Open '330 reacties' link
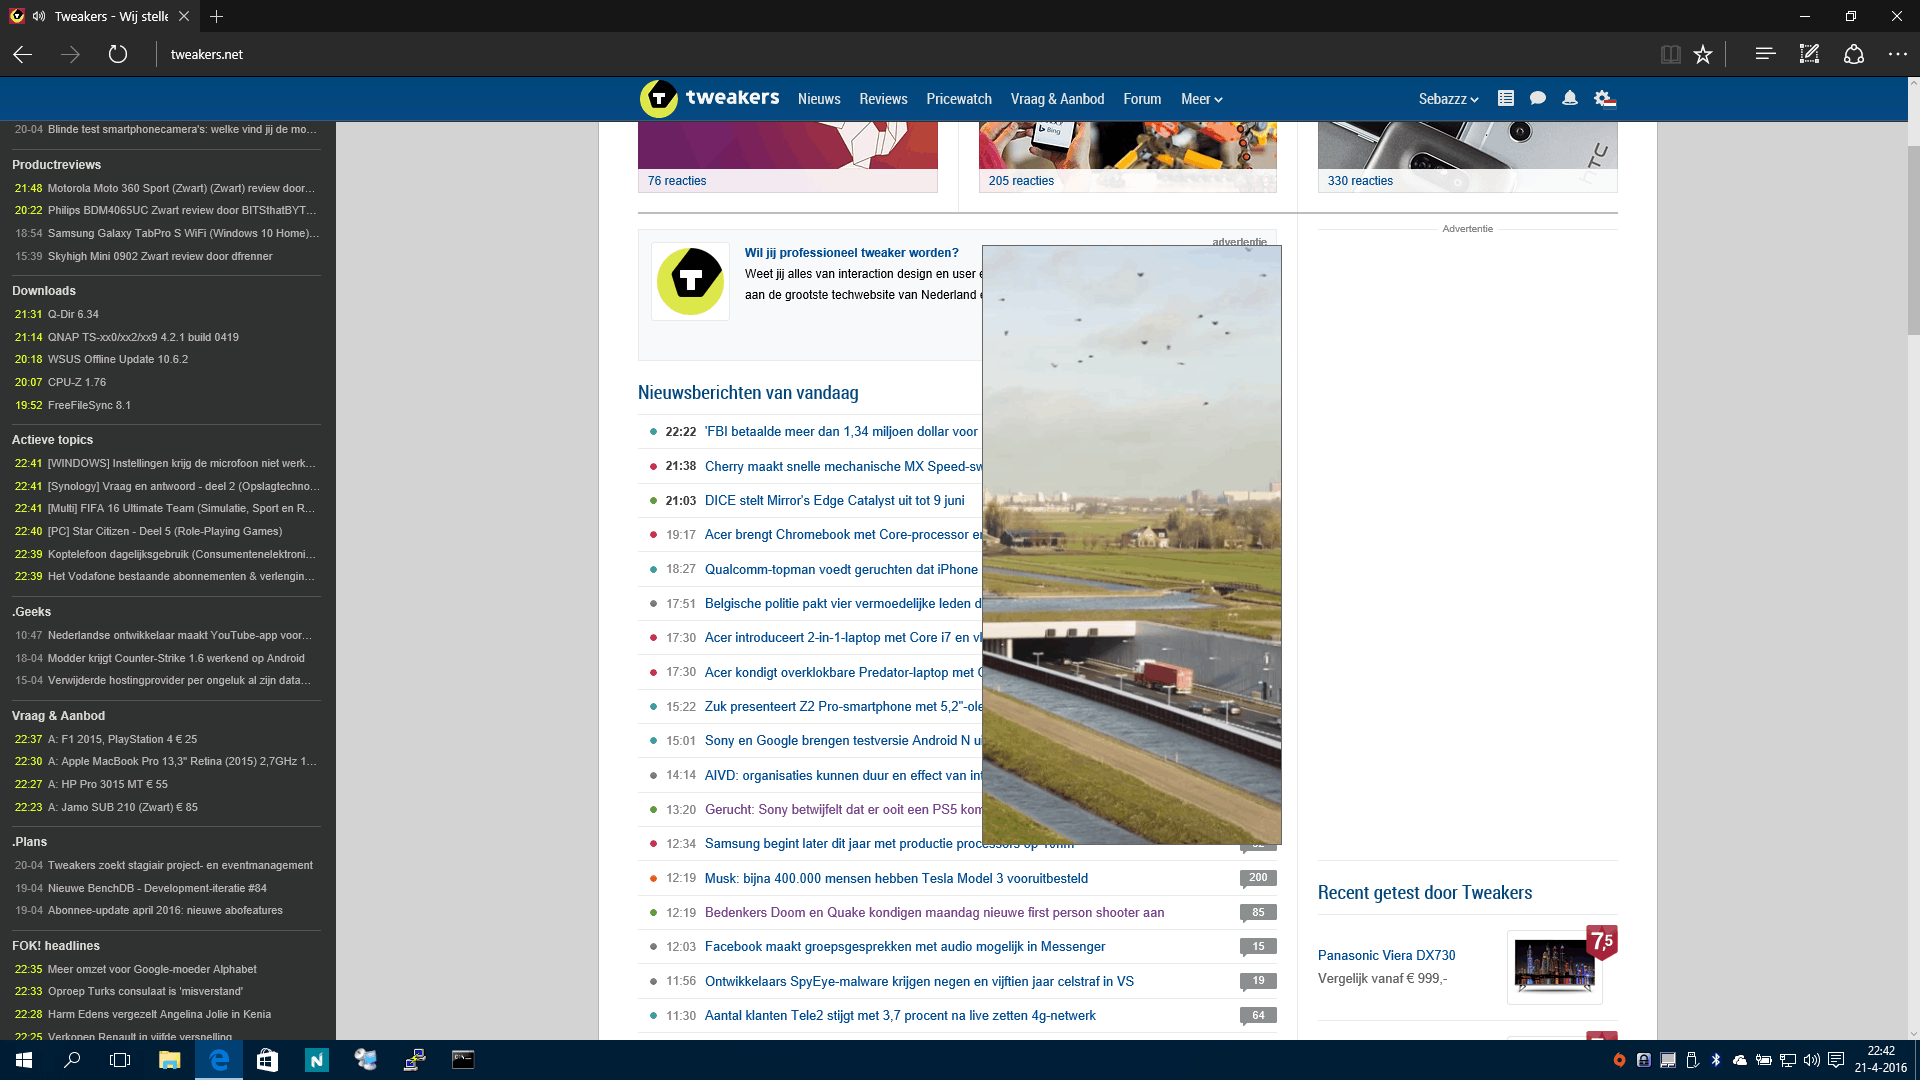 point(1360,181)
